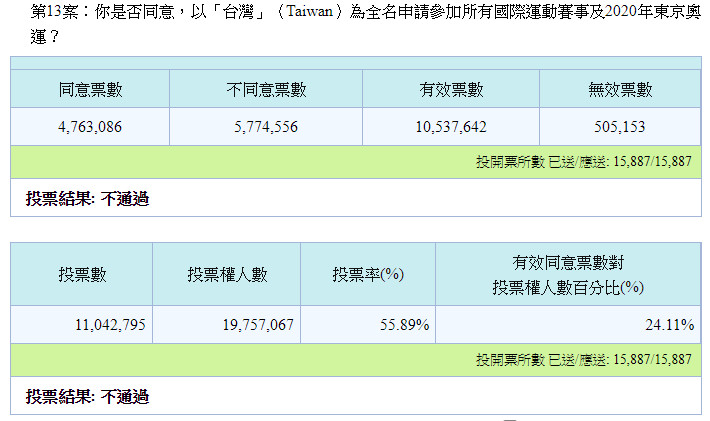Click the total votes value 11,042,795

[x=82, y=325]
